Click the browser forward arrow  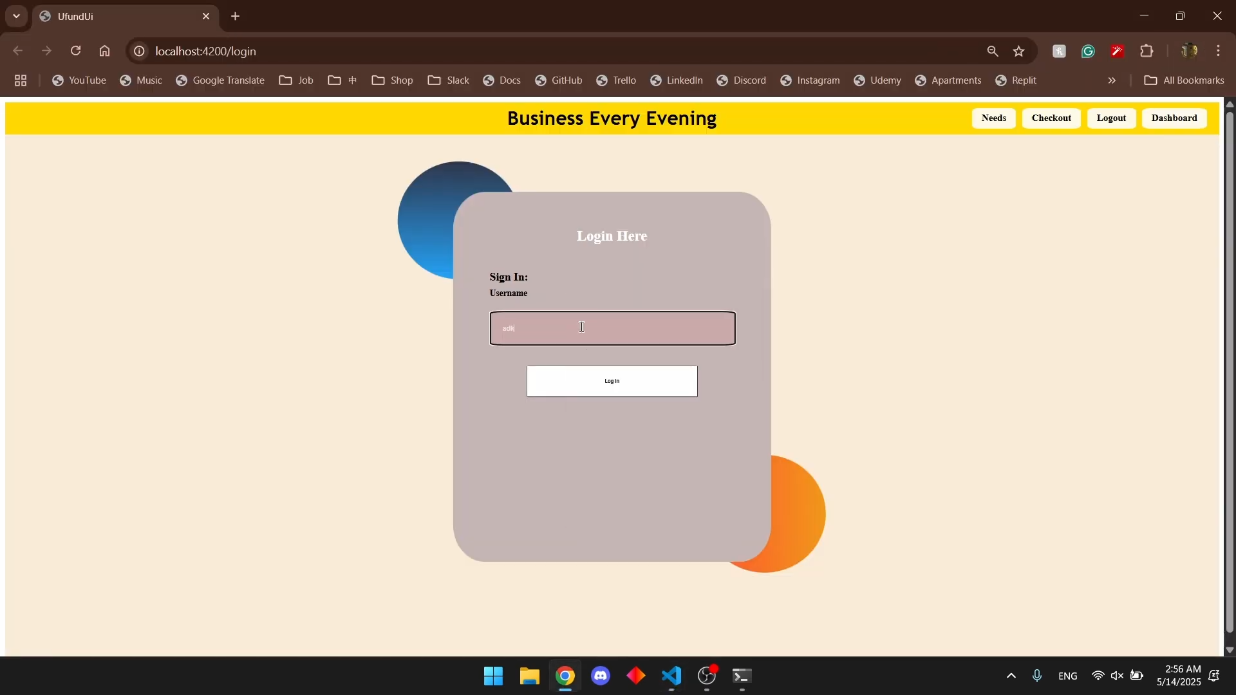47,51
